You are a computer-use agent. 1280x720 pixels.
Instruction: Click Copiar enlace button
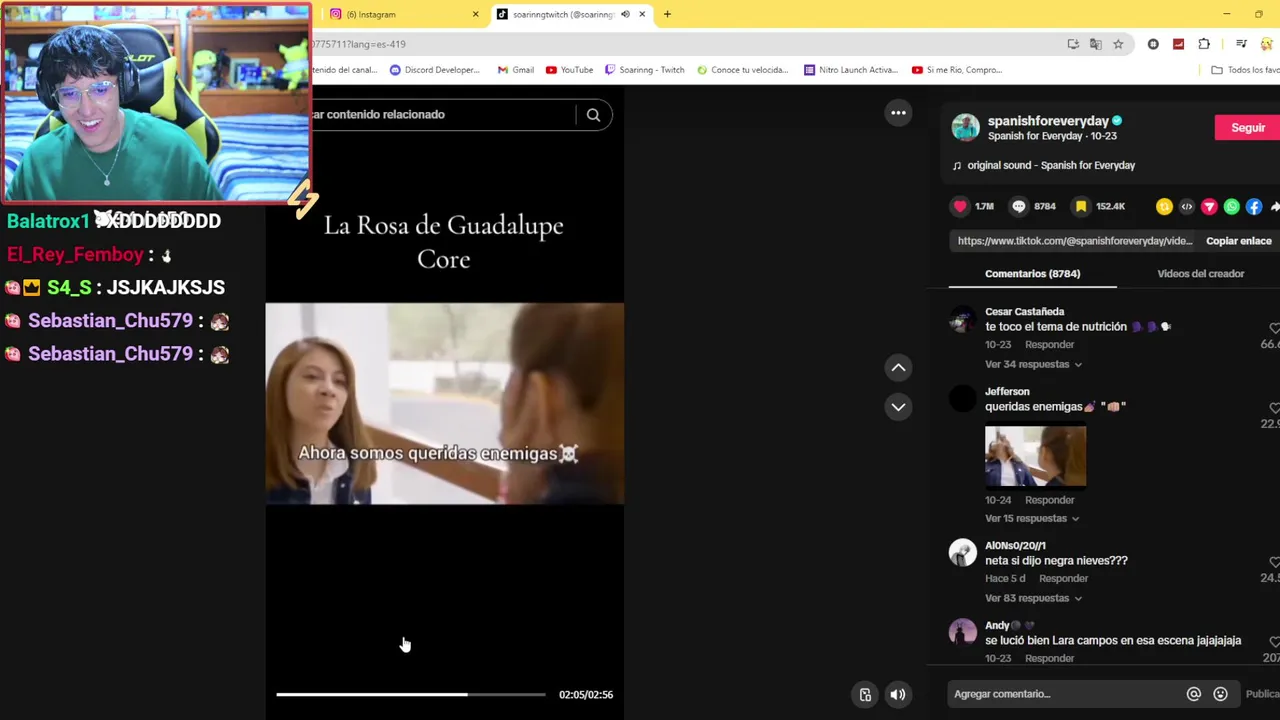point(1239,241)
